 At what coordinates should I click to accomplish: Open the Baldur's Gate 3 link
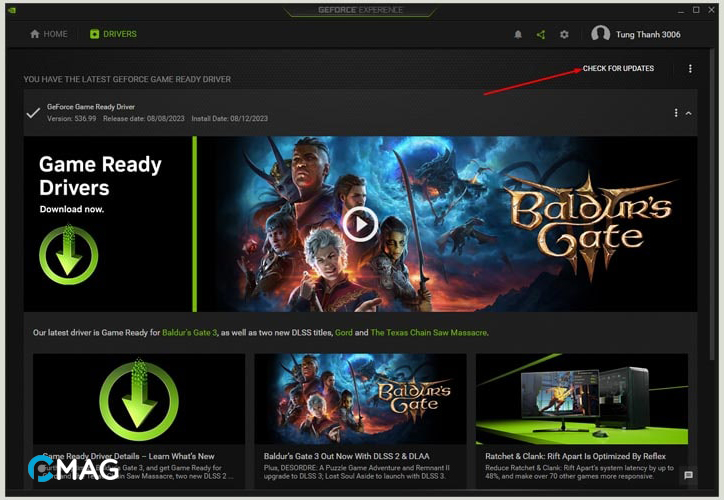click(x=189, y=332)
